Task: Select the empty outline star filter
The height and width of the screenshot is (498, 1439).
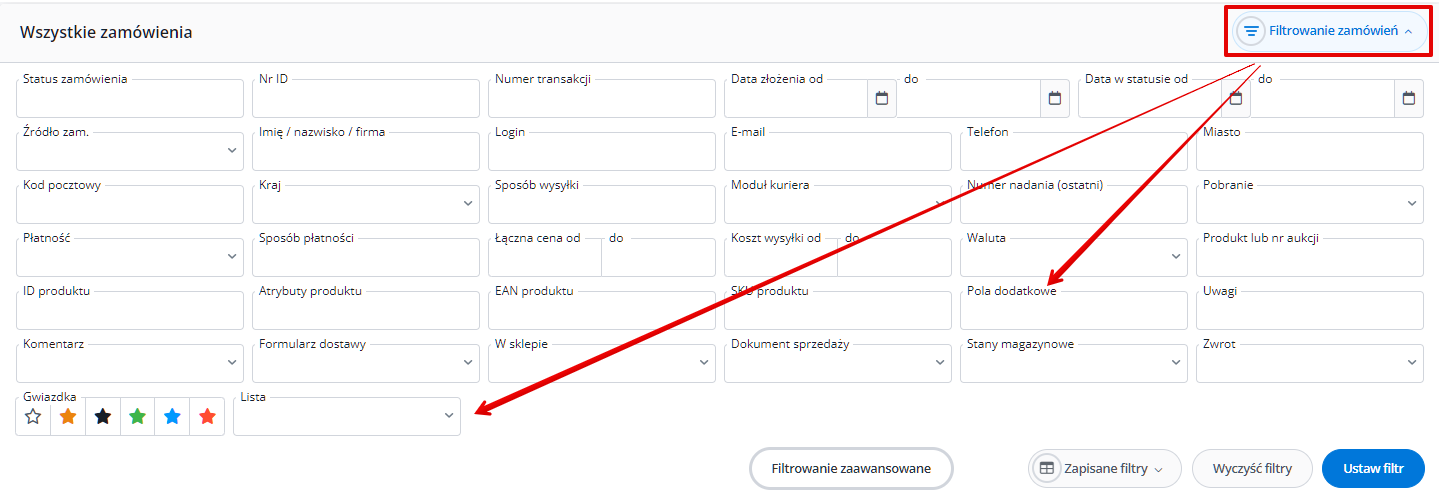Action: coord(33,417)
